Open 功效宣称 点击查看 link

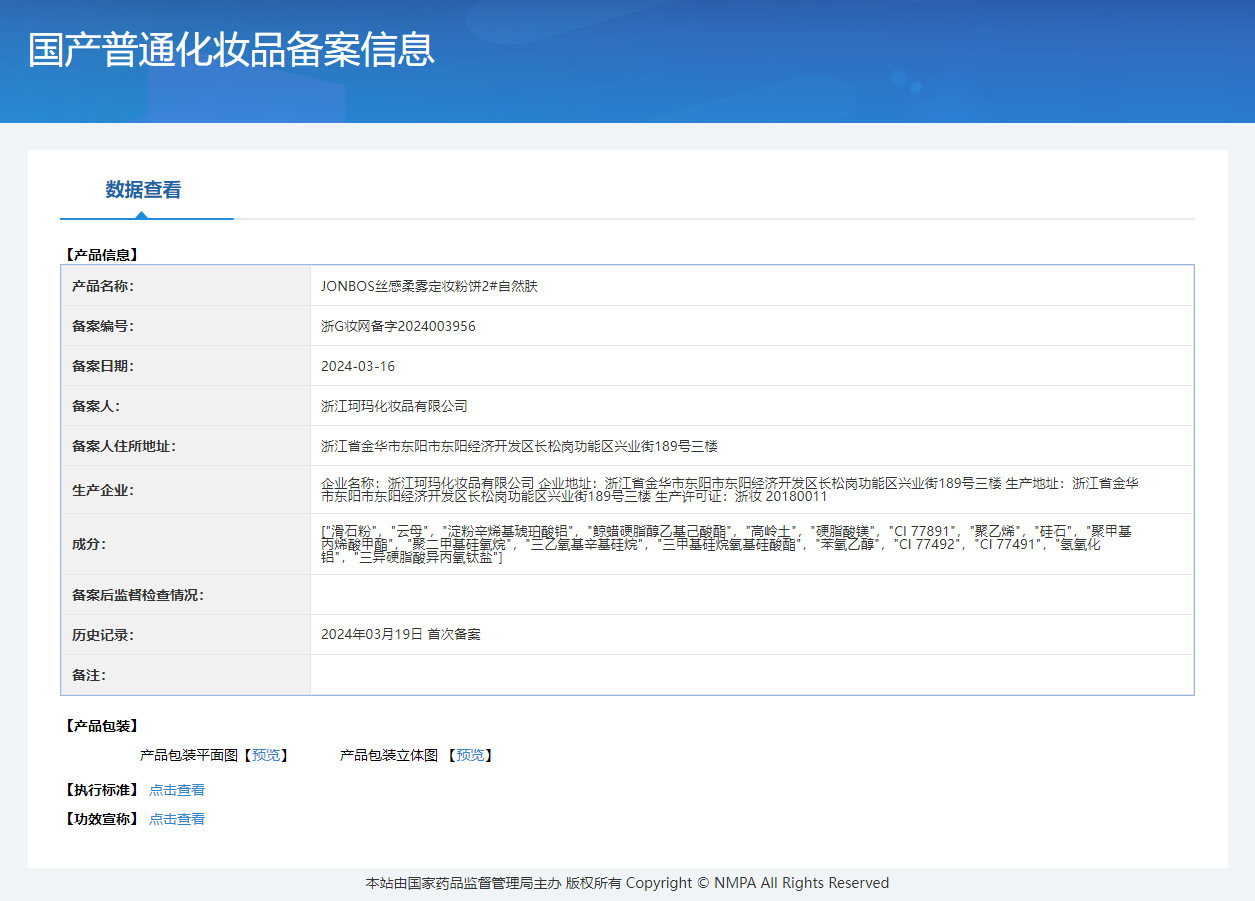[177, 819]
